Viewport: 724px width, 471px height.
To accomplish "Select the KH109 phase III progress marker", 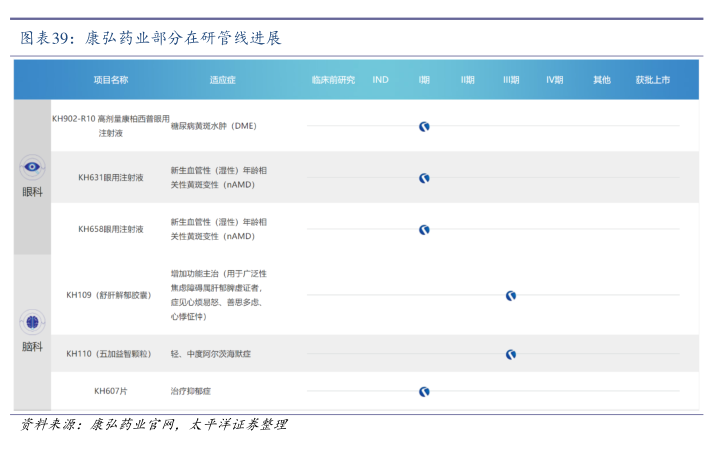I will 511,296.
